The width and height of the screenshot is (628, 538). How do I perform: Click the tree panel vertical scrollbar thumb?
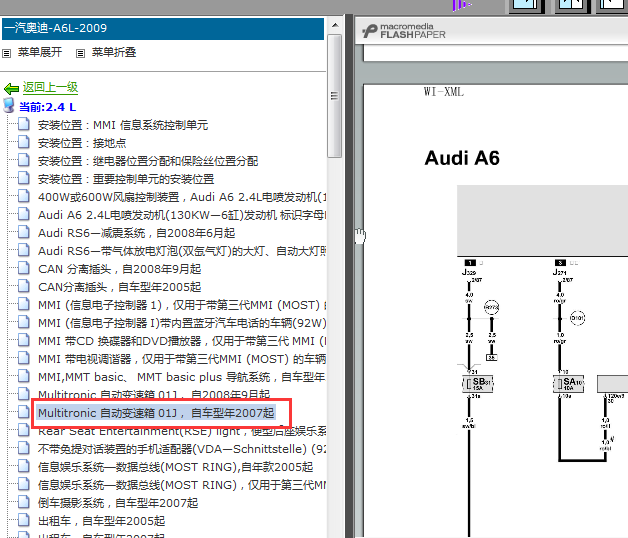tap(334, 96)
